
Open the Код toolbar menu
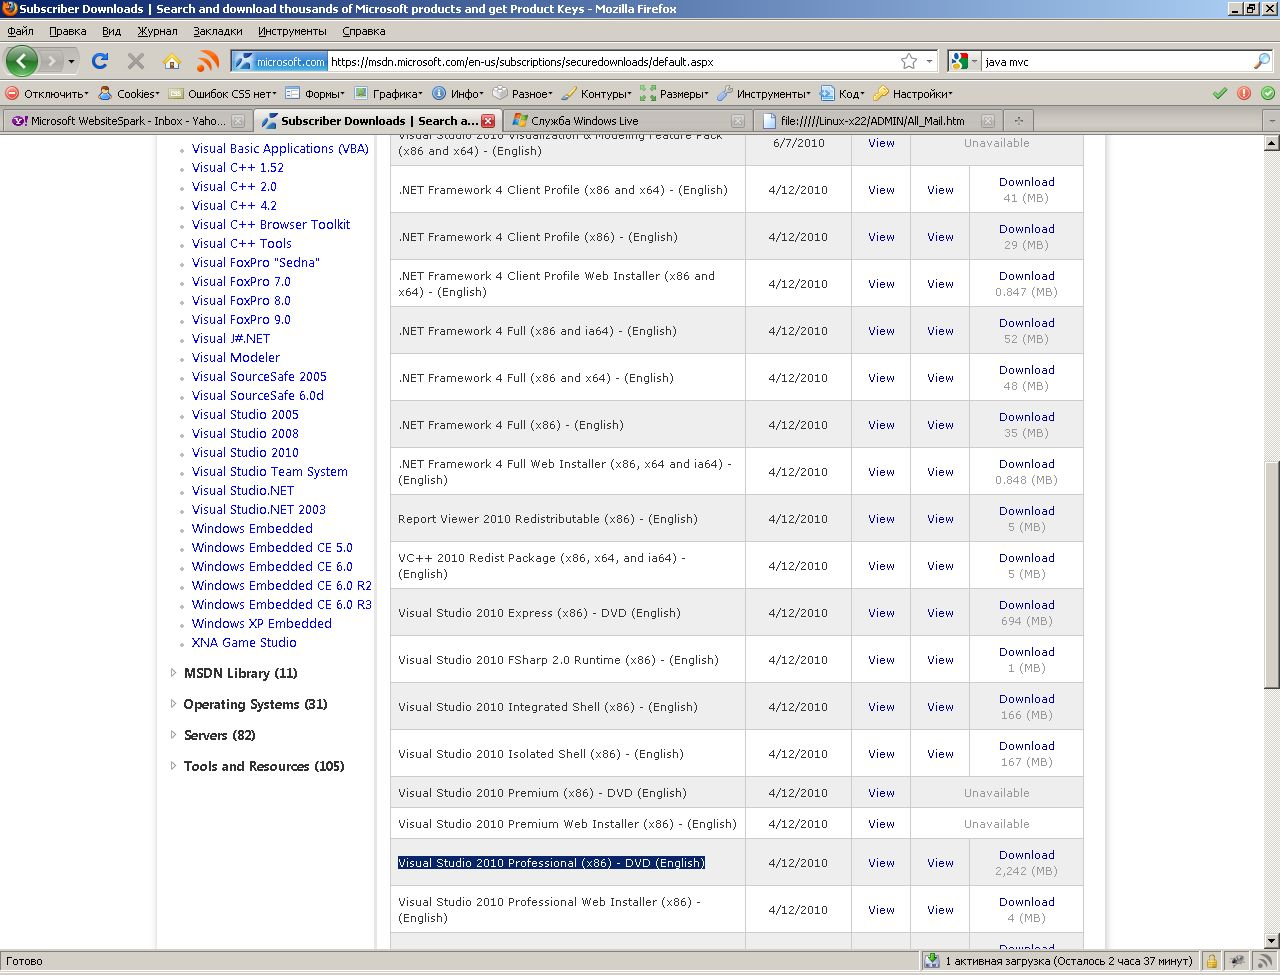pos(842,93)
